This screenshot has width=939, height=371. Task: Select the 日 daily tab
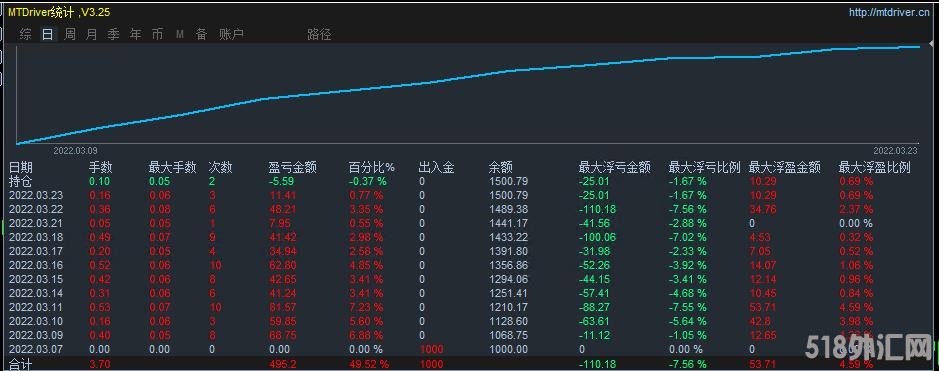click(x=47, y=35)
